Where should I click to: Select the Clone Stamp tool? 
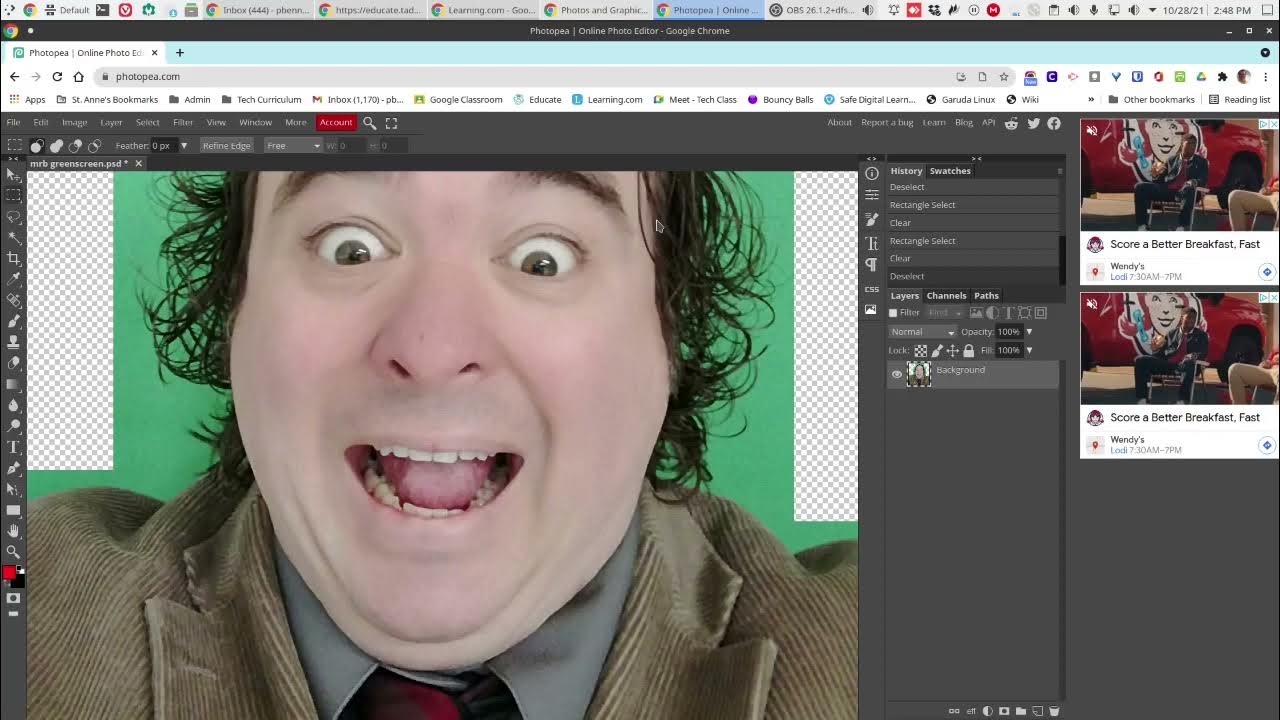pyautogui.click(x=14, y=342)
